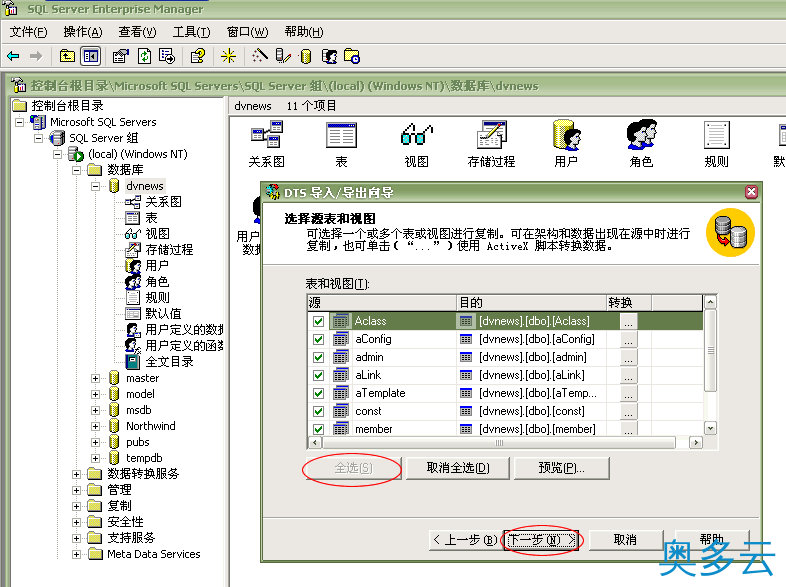Click the 取消全选 (Deselect All) button
Viewport: 786px width, 587px height.
(x=458, y=468)
